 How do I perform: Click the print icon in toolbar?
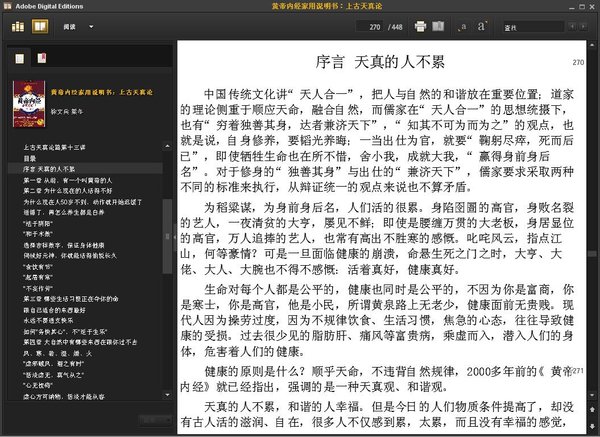tap(419, 25)
